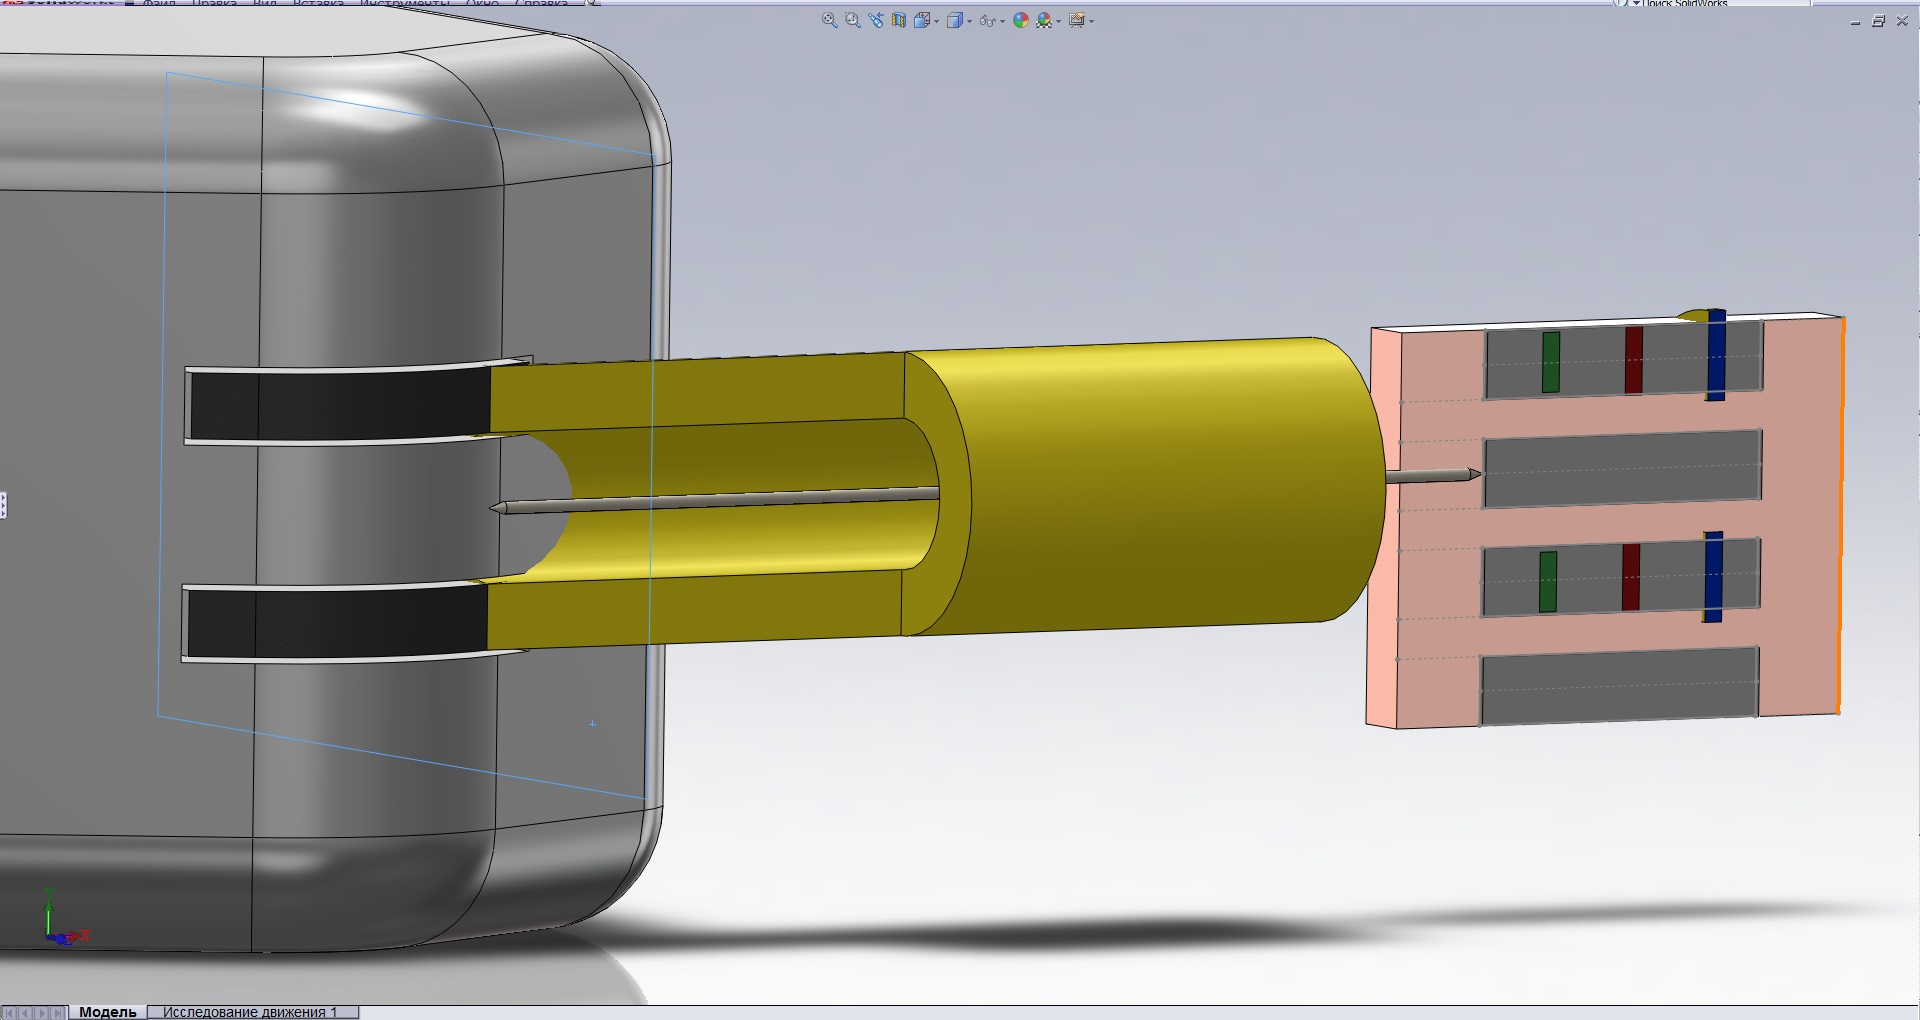Expand the collapsed left panel handle
The height and width of the screenshot is (1020, 1920).
3,505
